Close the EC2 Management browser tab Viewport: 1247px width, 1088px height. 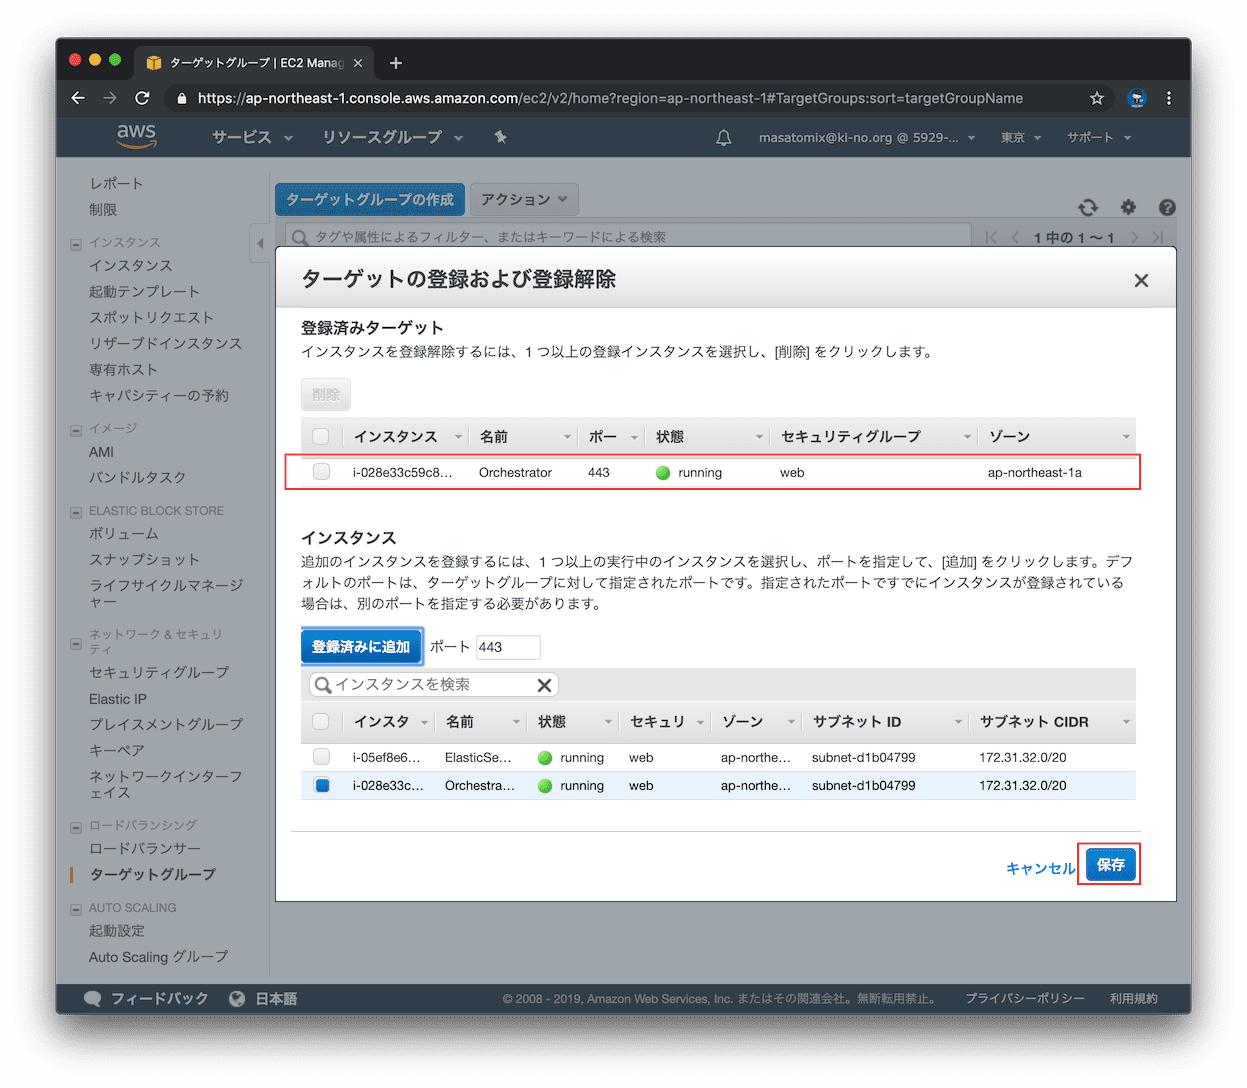coord(358,63)
